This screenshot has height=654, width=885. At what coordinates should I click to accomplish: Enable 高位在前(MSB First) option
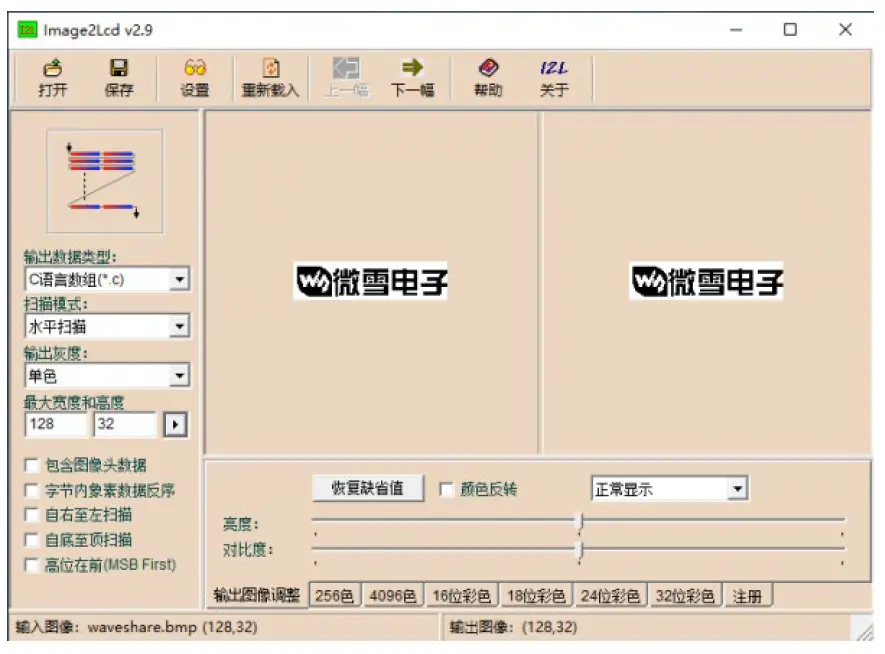[31, 565]
